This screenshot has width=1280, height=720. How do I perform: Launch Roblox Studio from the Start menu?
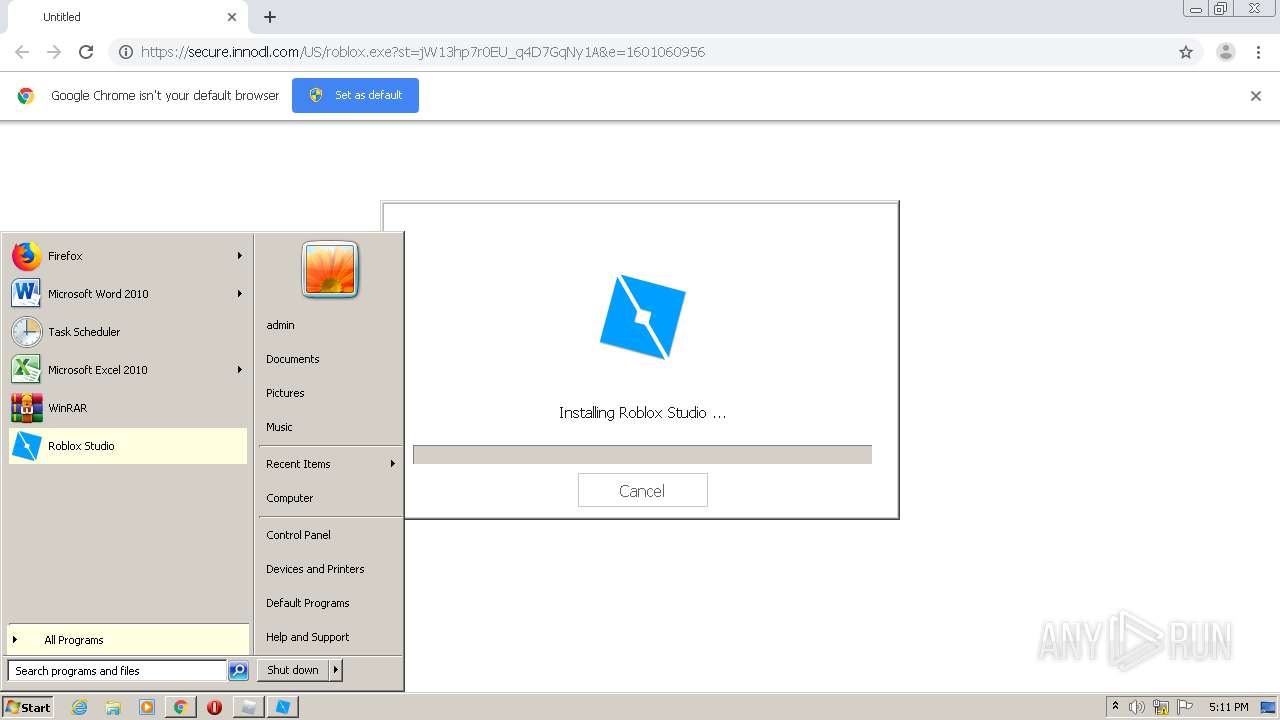(x=127, y=446)
